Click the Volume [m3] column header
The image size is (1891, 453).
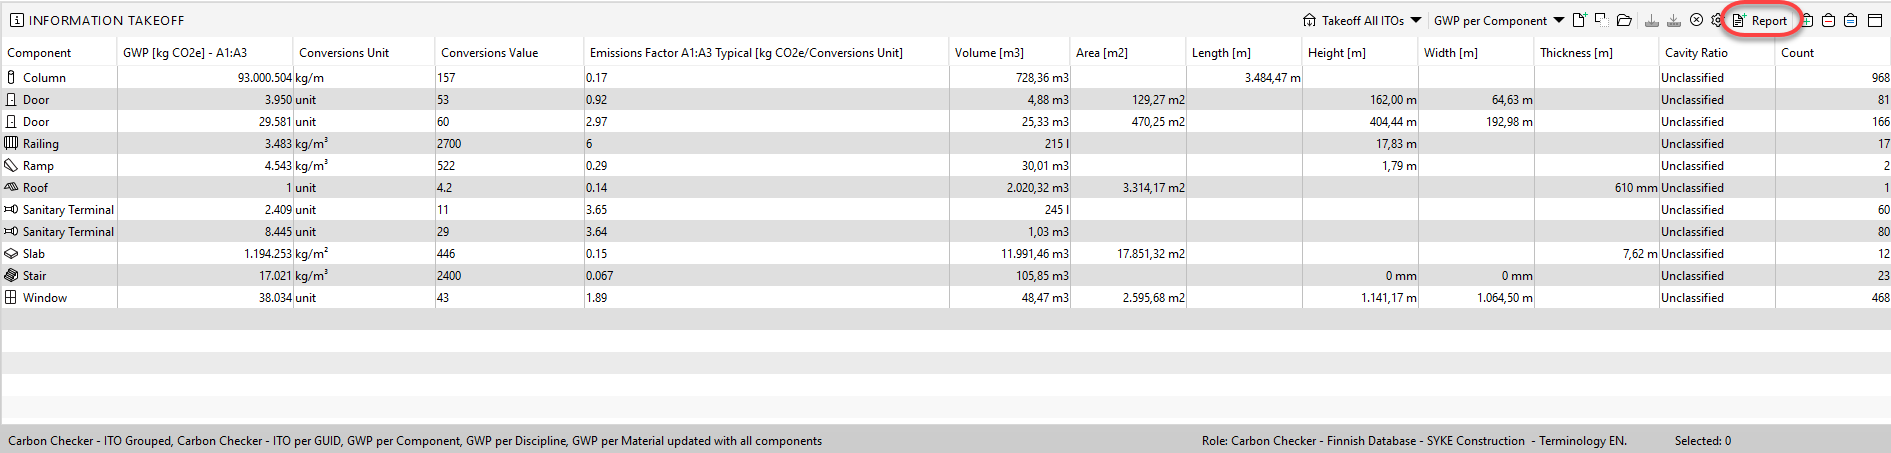pyautogui.click(x=988, y=53)
